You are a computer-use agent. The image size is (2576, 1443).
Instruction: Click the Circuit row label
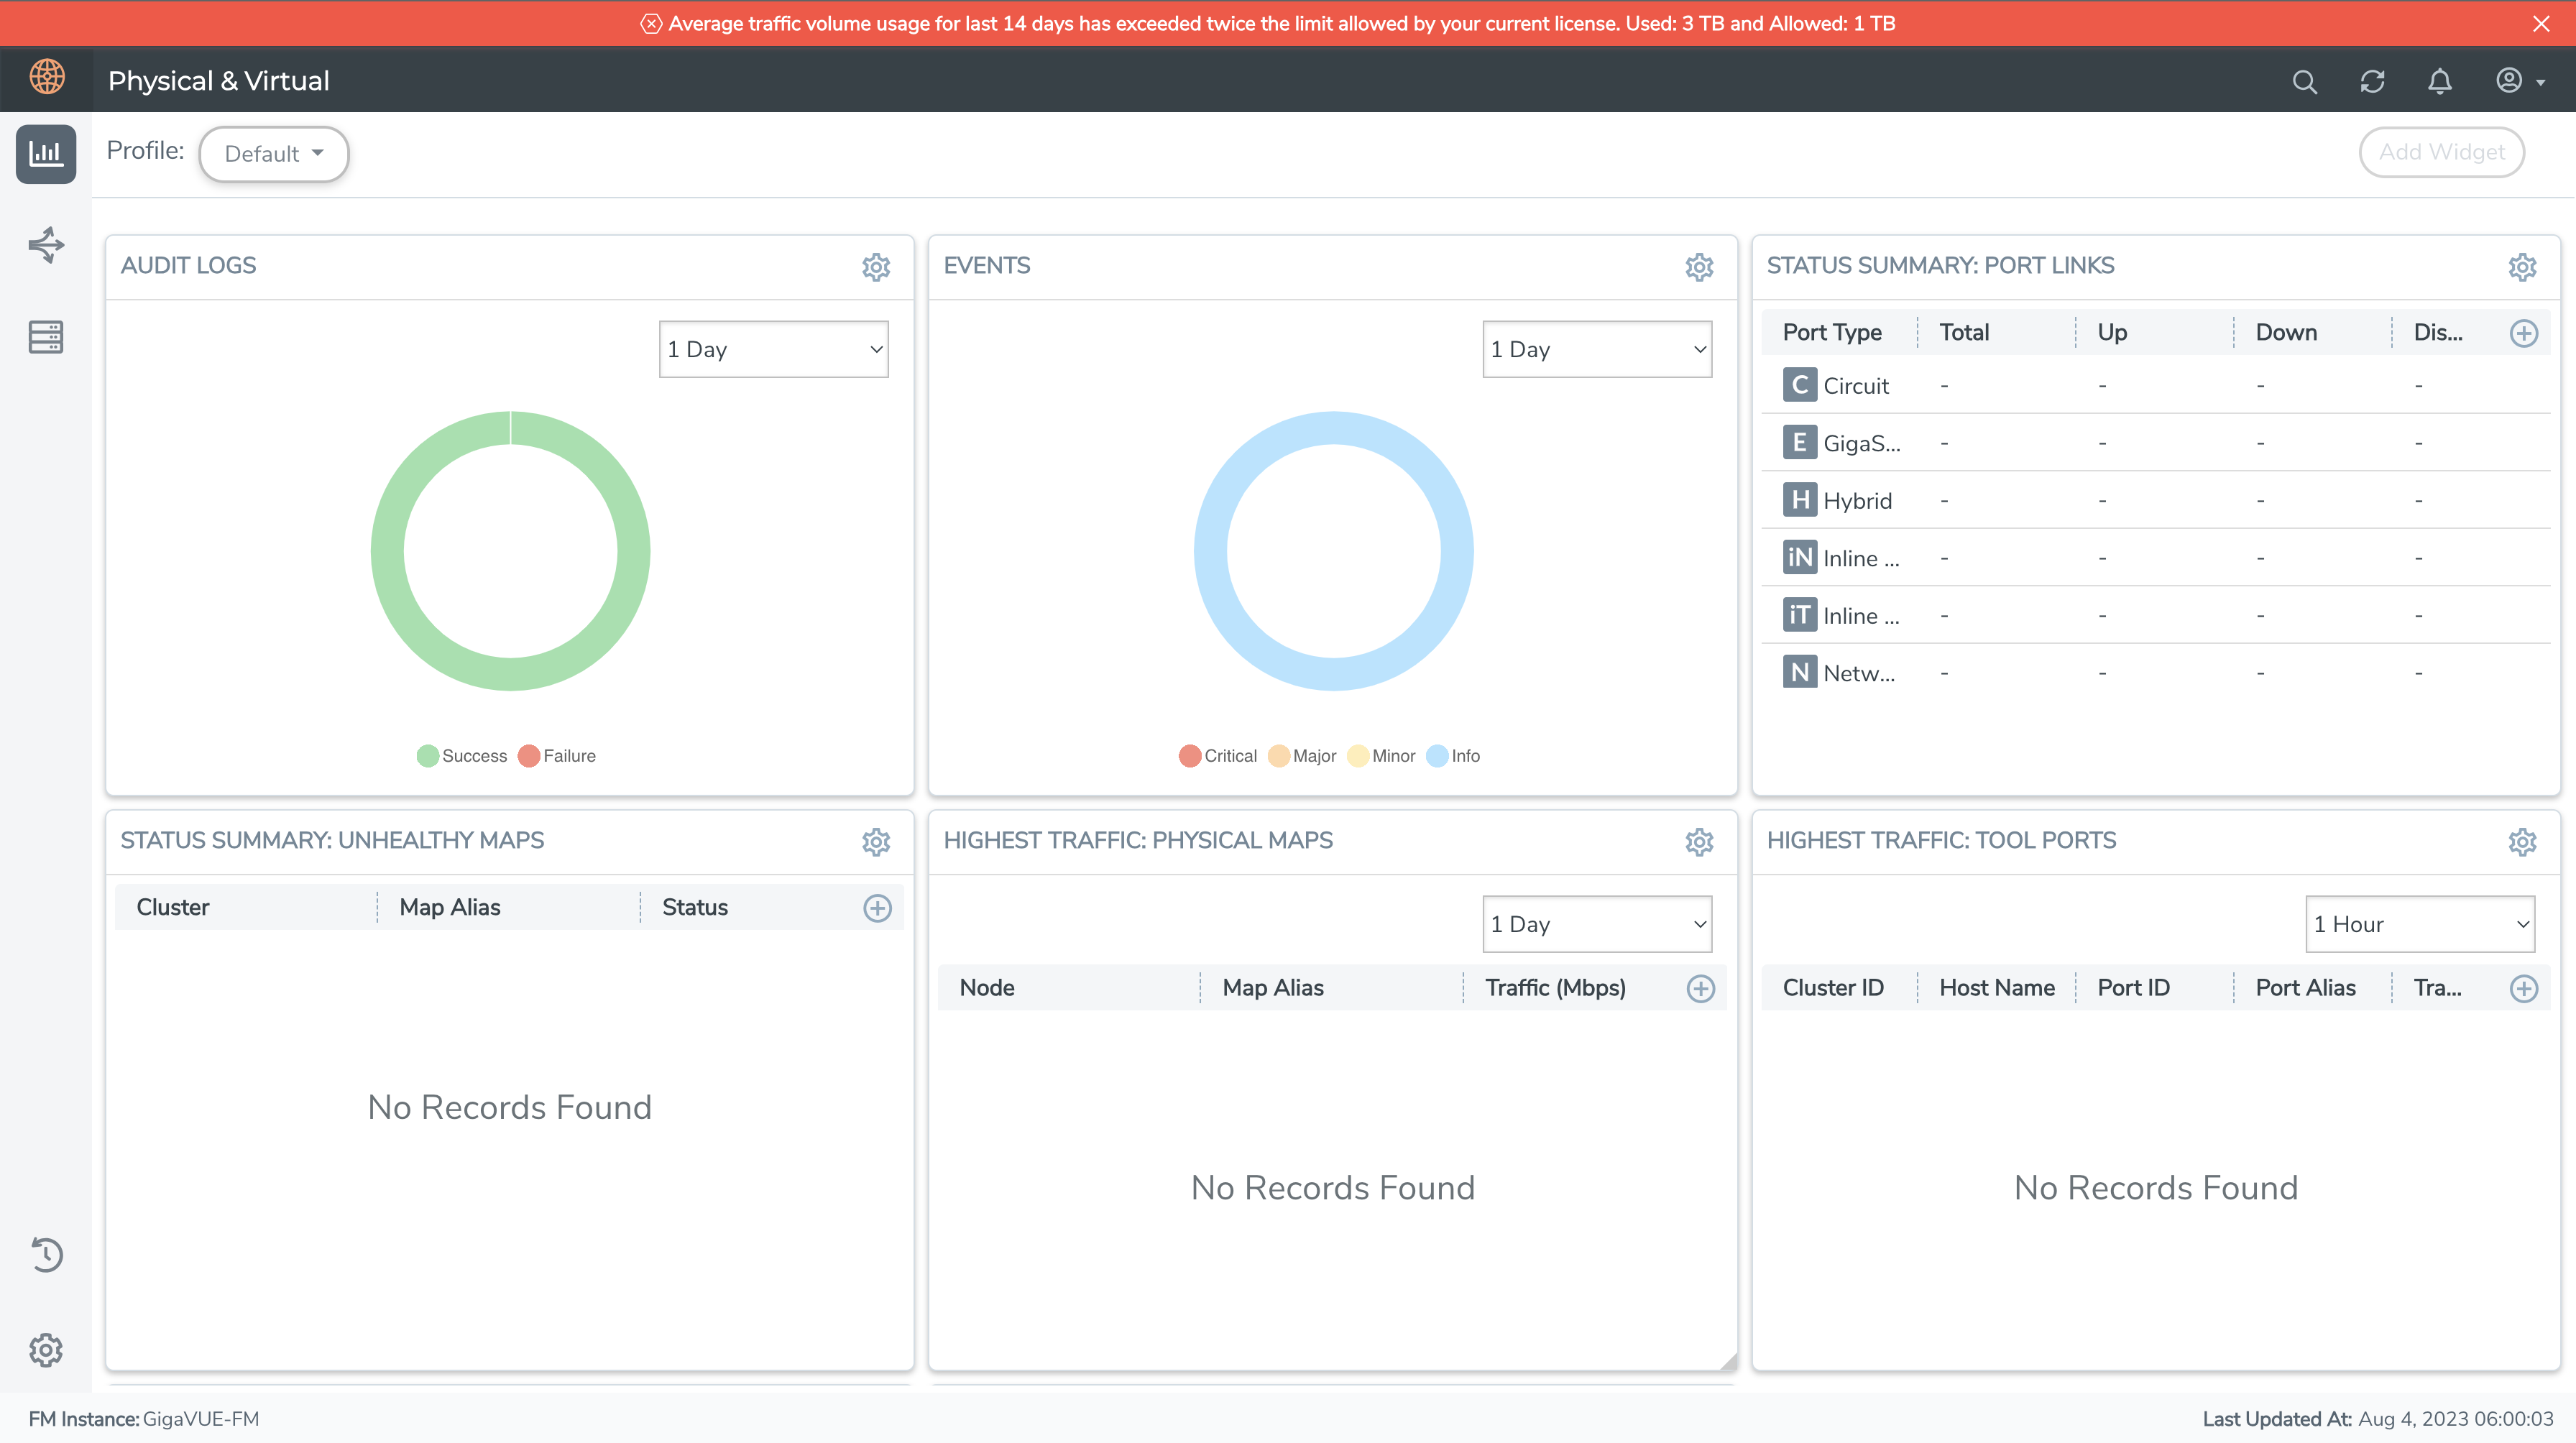point(1856,386)
